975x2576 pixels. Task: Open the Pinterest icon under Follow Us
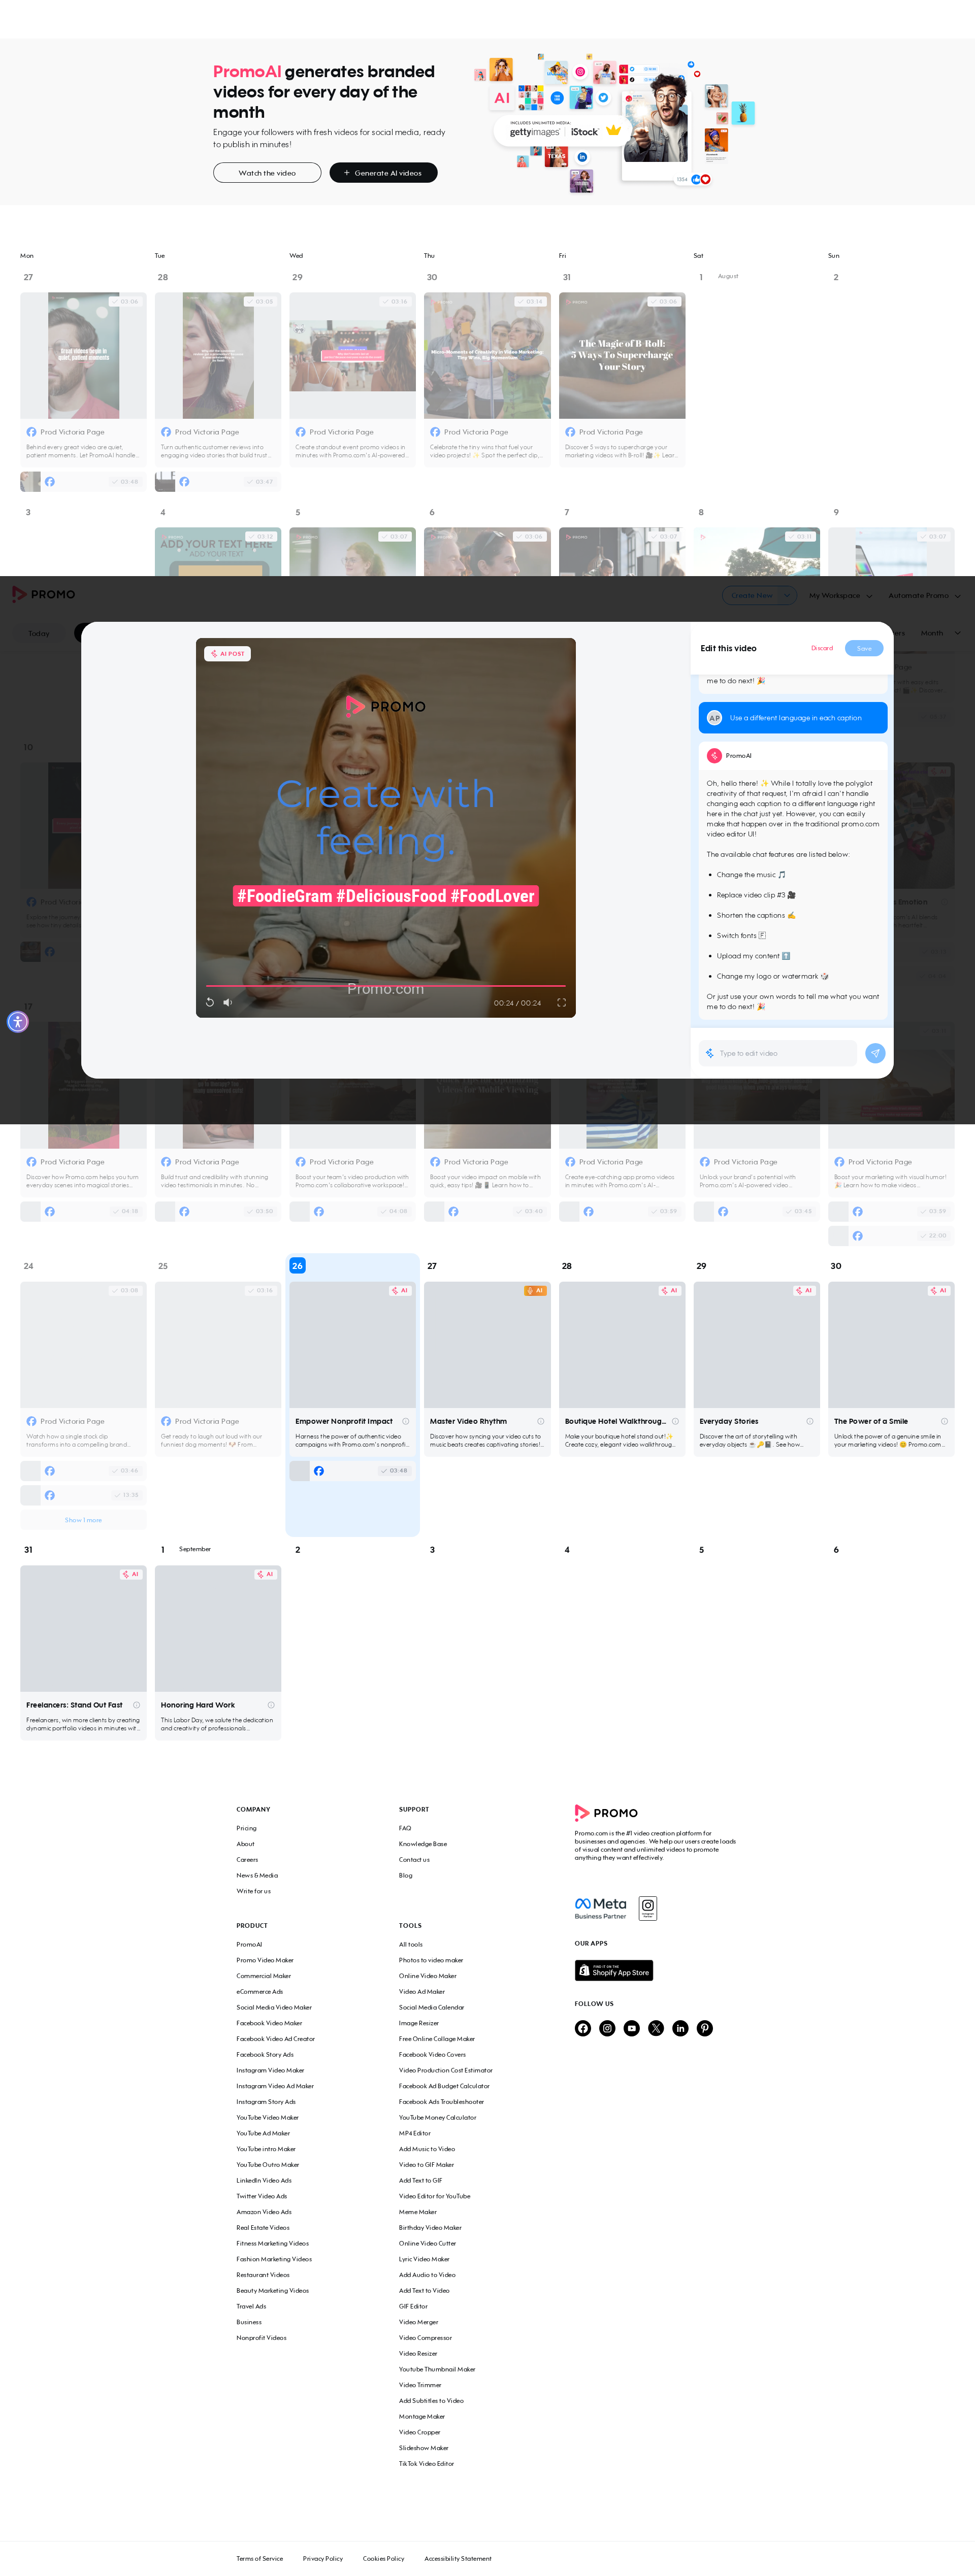[705, 2028]
